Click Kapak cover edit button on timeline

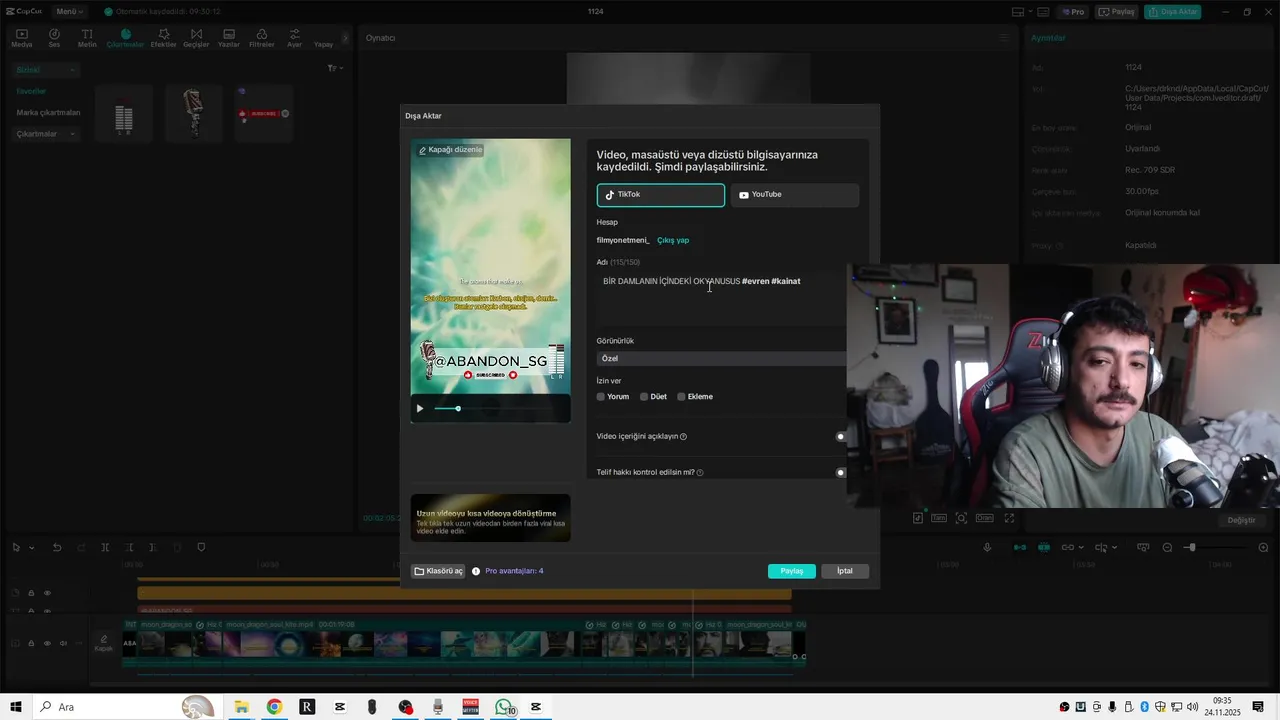(x=103, y=643)
